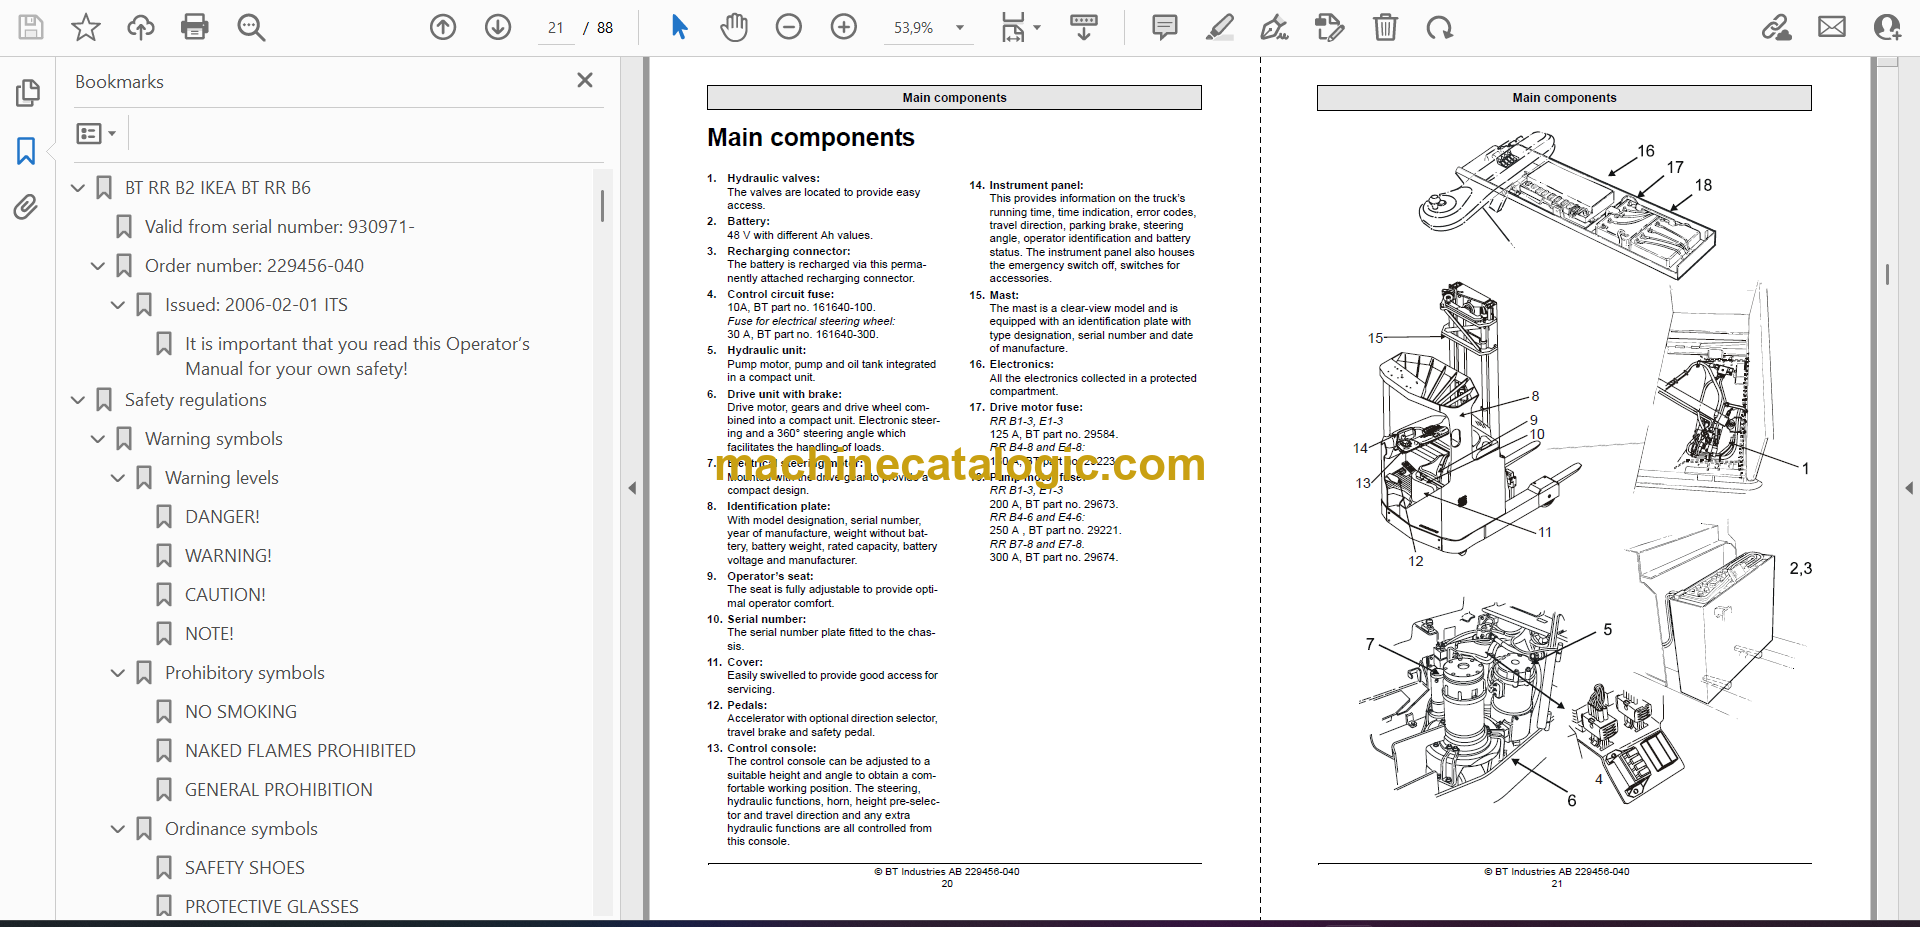Select the arrow selection tool

pos(679,27)
